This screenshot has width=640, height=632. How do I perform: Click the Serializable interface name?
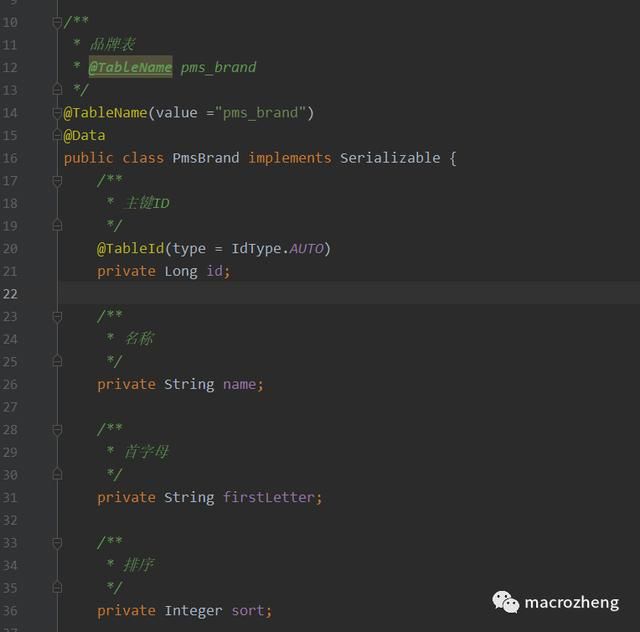[390, 158]
